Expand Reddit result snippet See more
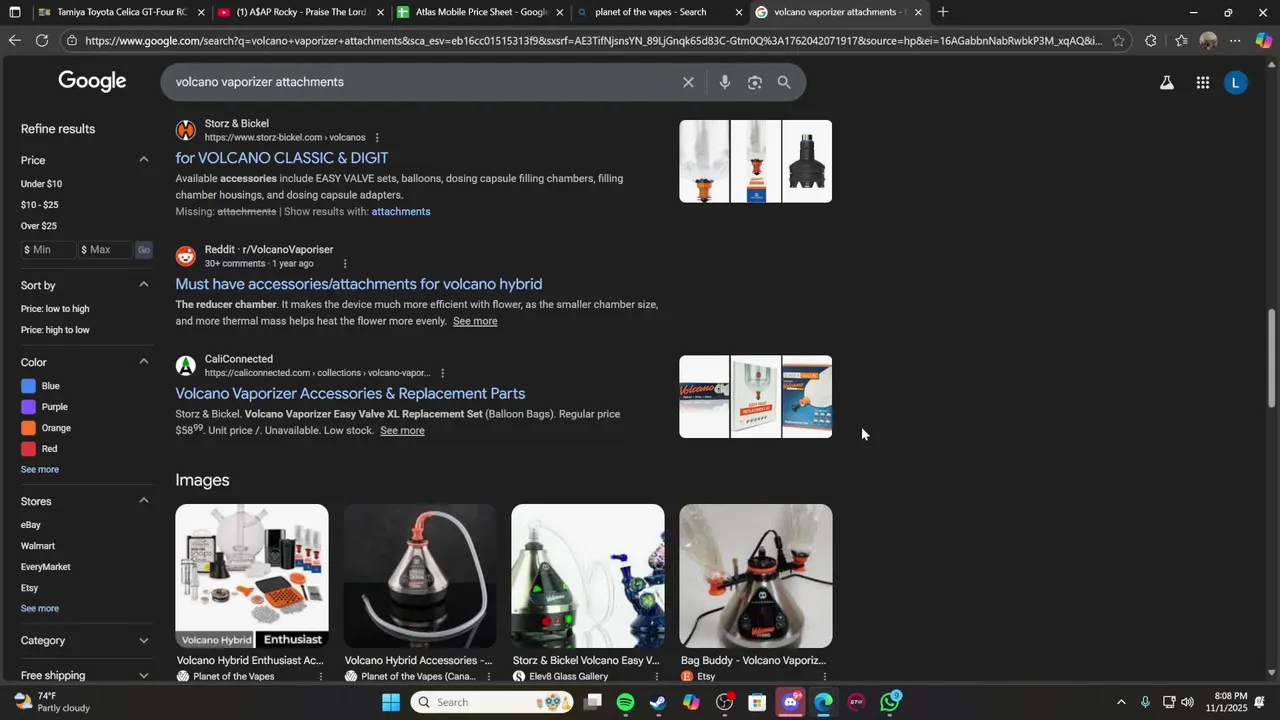1280x720 pixels. pos(475,321)
